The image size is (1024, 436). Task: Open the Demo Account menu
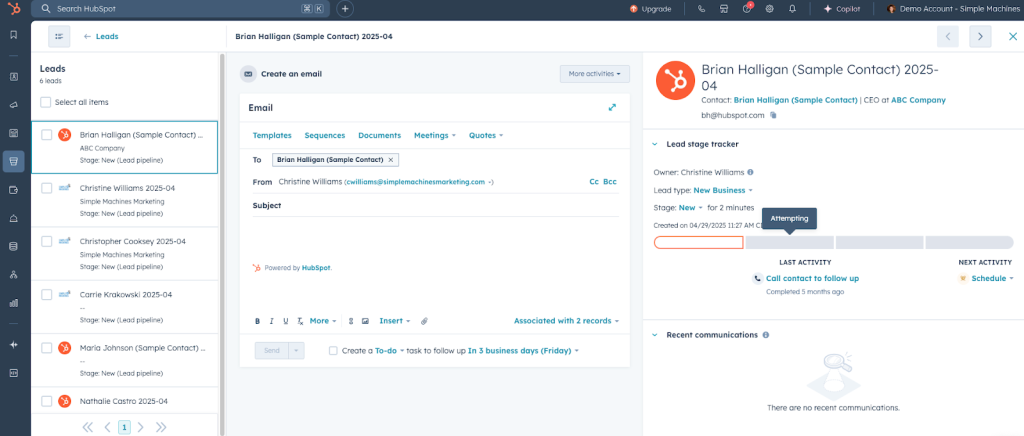951,9
